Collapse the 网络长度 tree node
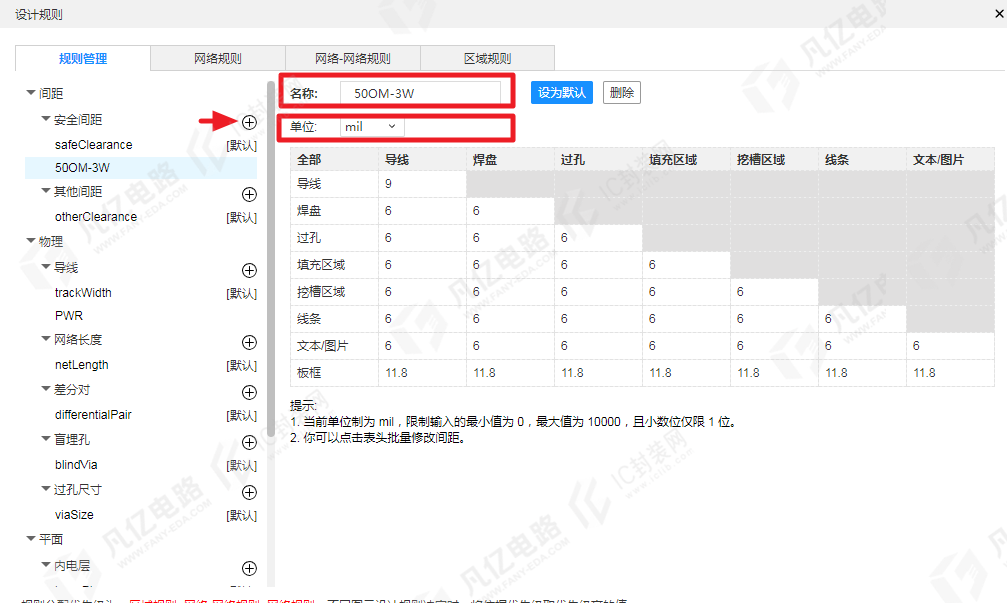This screenshot has height=603, width=1007. [46, 338]
